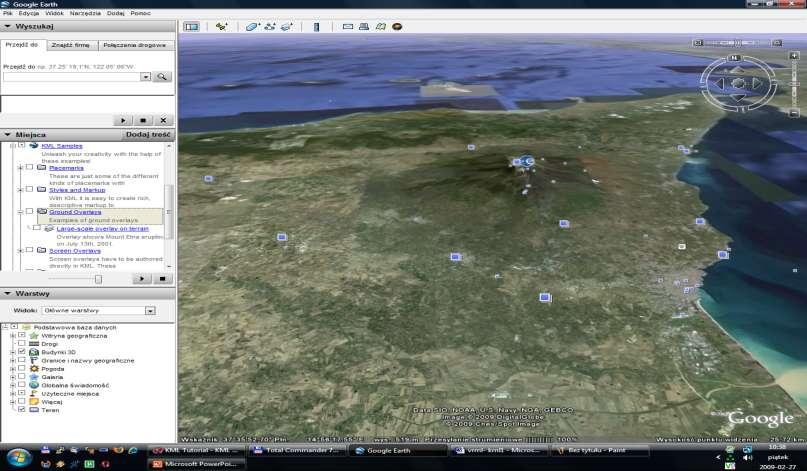The image size is (807, 471).
Task: Click the Przejdź do search input field
Action: [x=72, y=77]
